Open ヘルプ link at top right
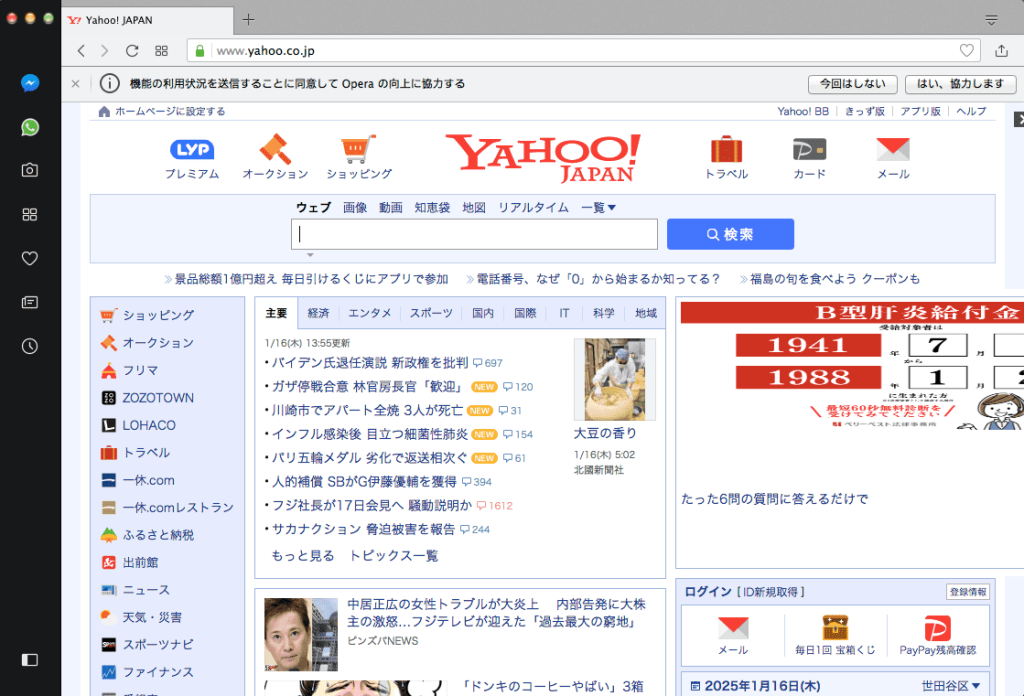This screenshot has width=1024, height=696. coord(971,112)
